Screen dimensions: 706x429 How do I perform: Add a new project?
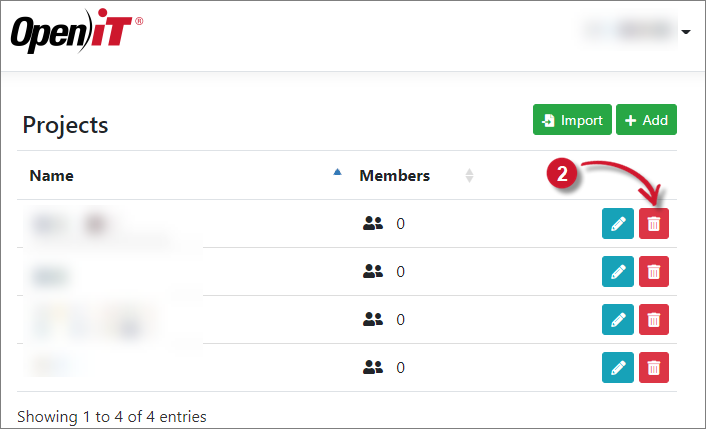(646, 120)
